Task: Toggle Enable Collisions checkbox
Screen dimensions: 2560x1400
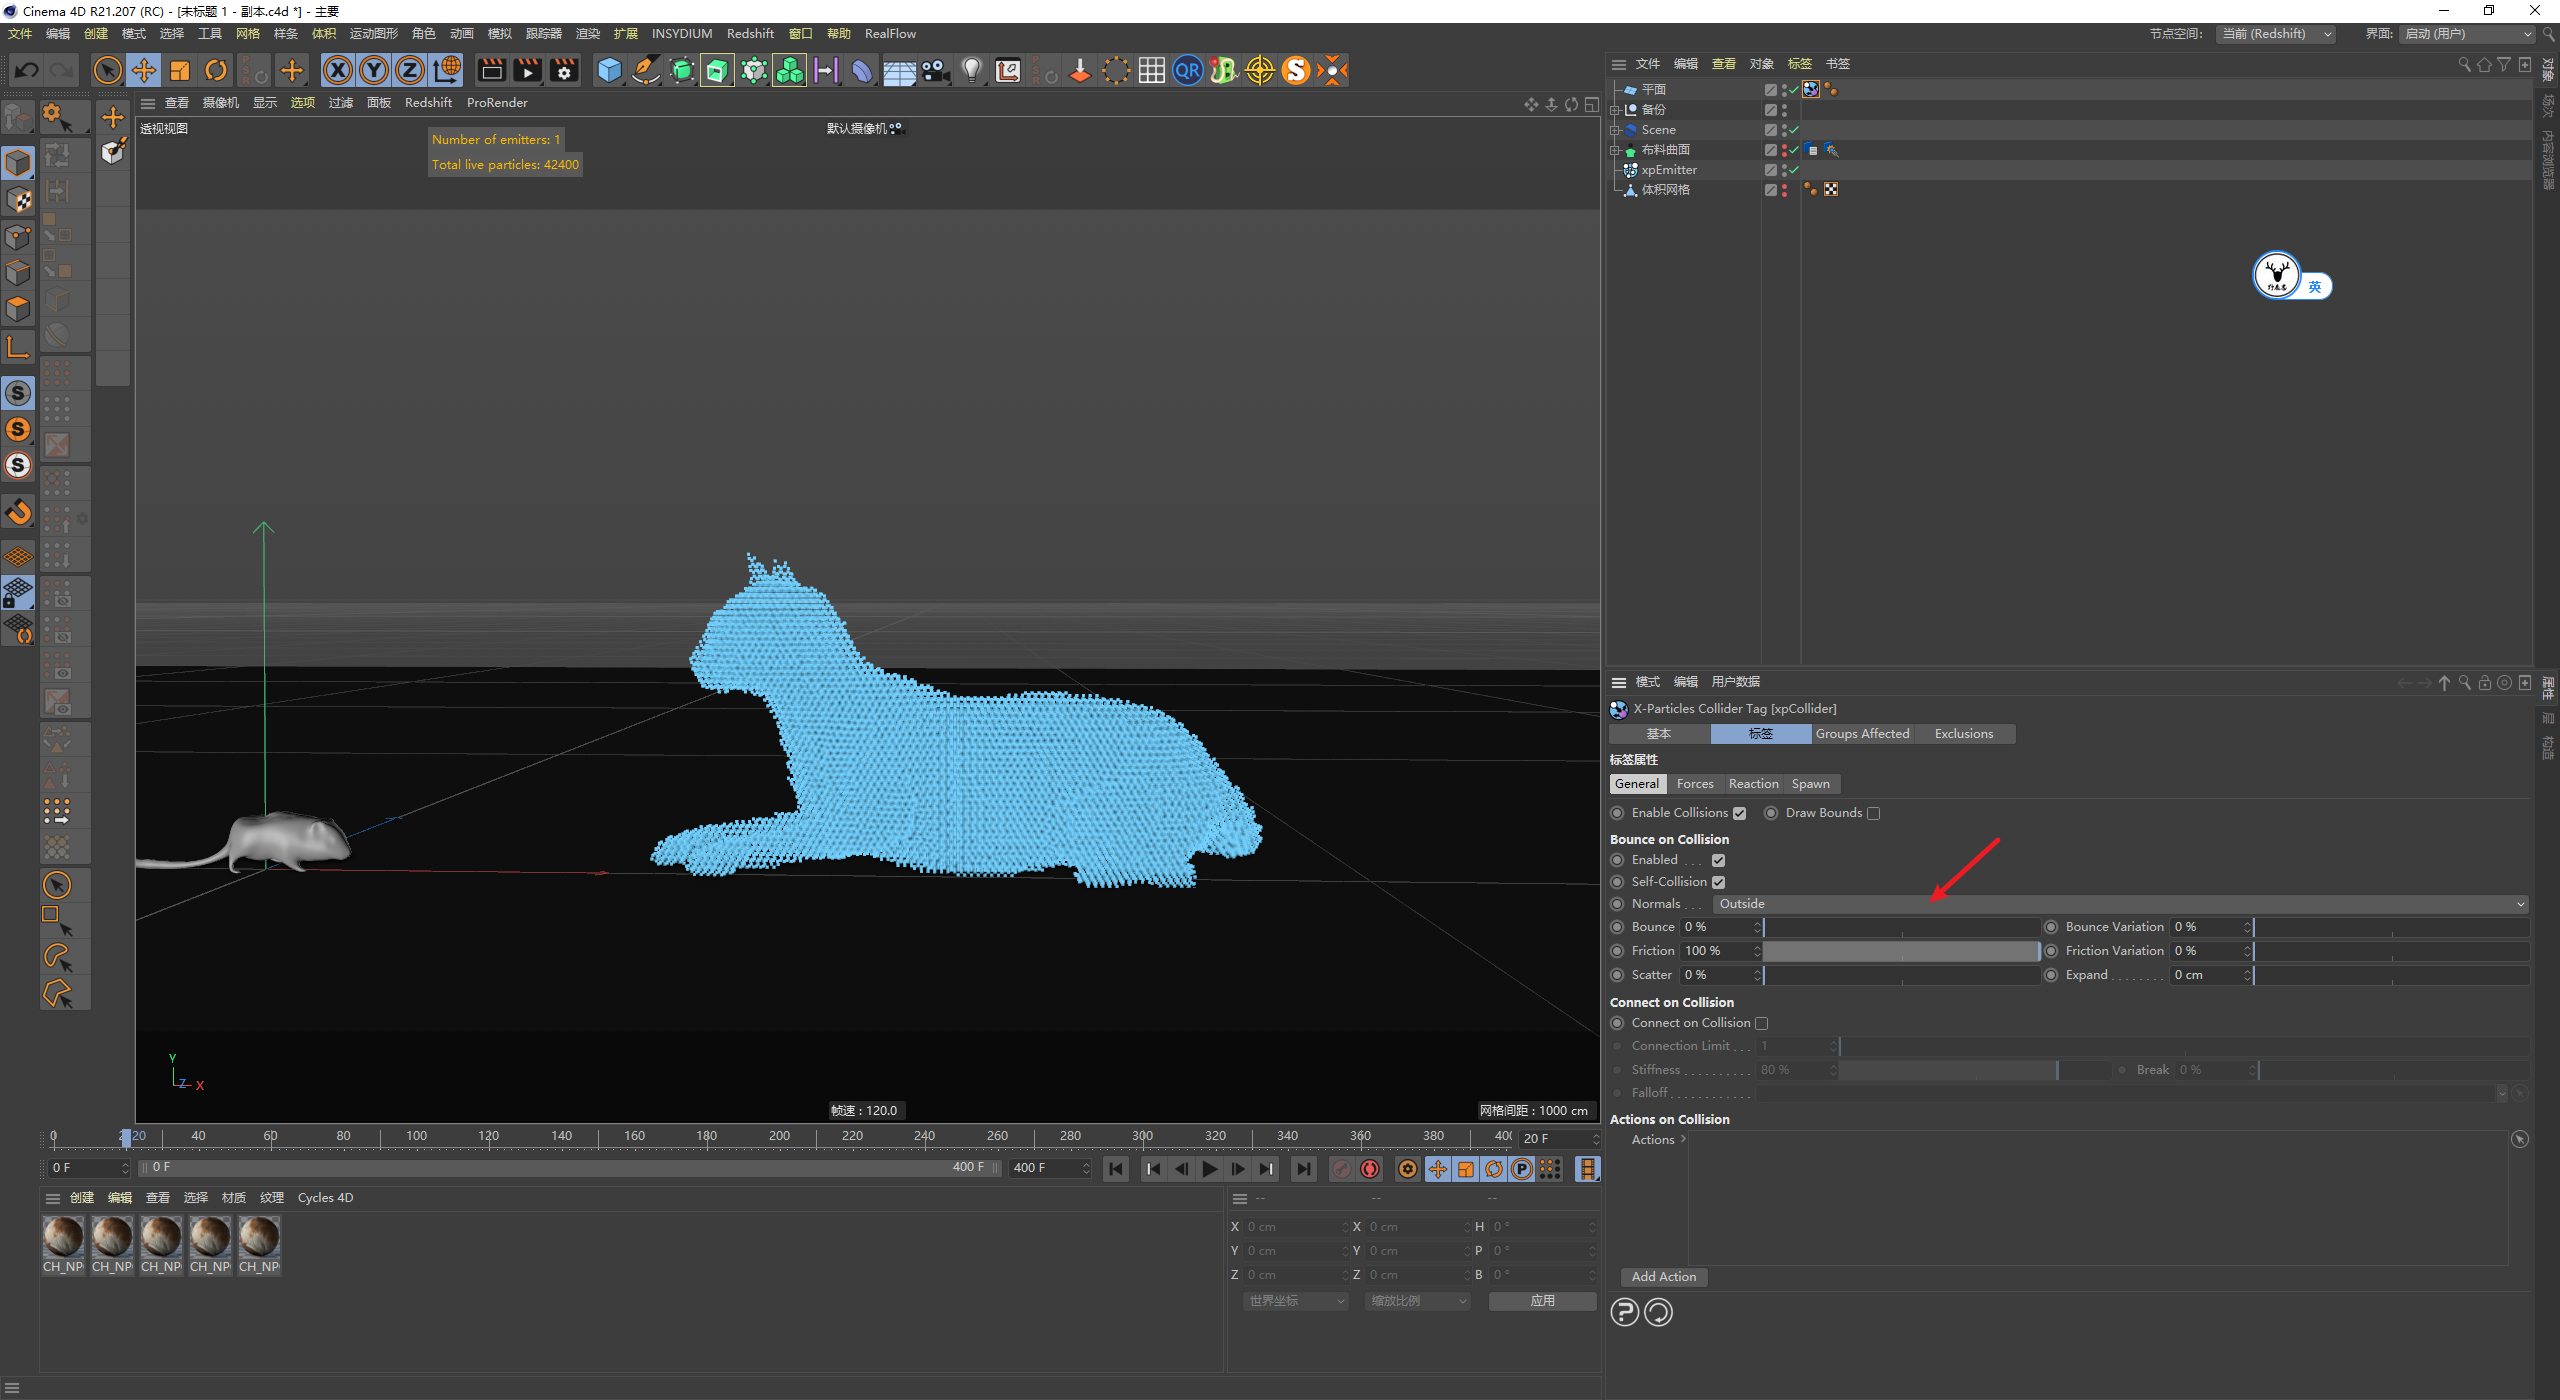Action: tap(1739, 813)
